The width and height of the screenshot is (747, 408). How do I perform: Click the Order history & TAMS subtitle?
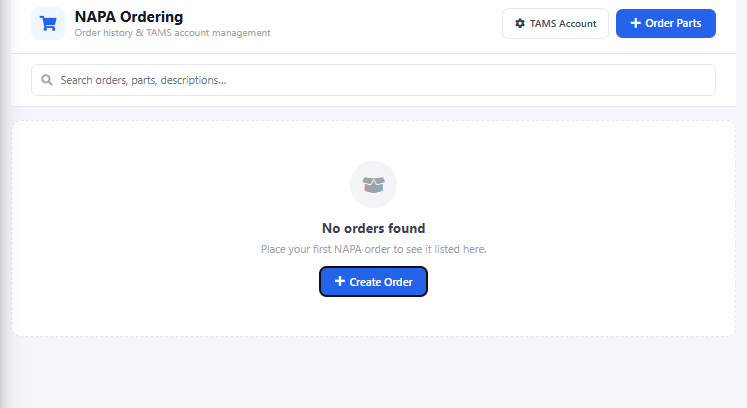[x=172, y=33]
